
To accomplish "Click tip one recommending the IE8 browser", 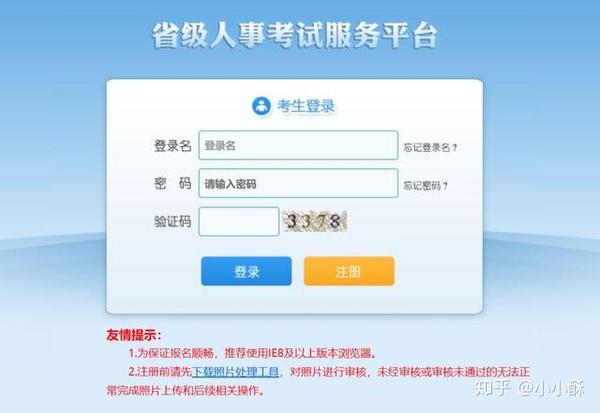I will [x=252, y=353].
